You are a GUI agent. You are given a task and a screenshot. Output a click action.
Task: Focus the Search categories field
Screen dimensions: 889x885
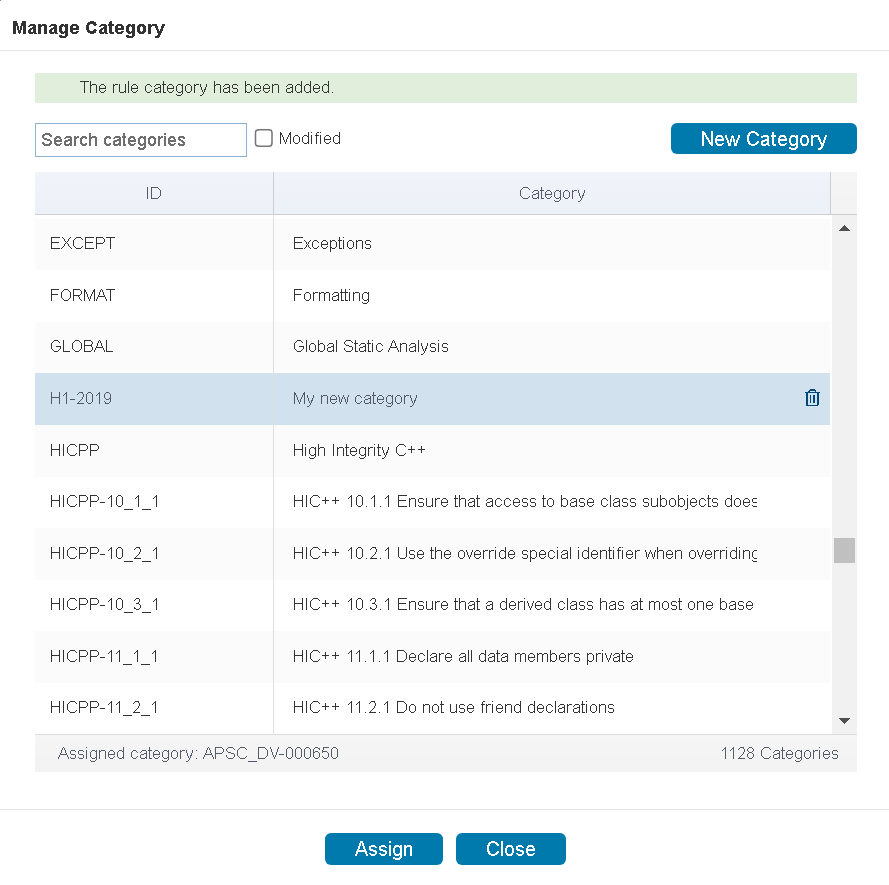(x=141, y=140)
